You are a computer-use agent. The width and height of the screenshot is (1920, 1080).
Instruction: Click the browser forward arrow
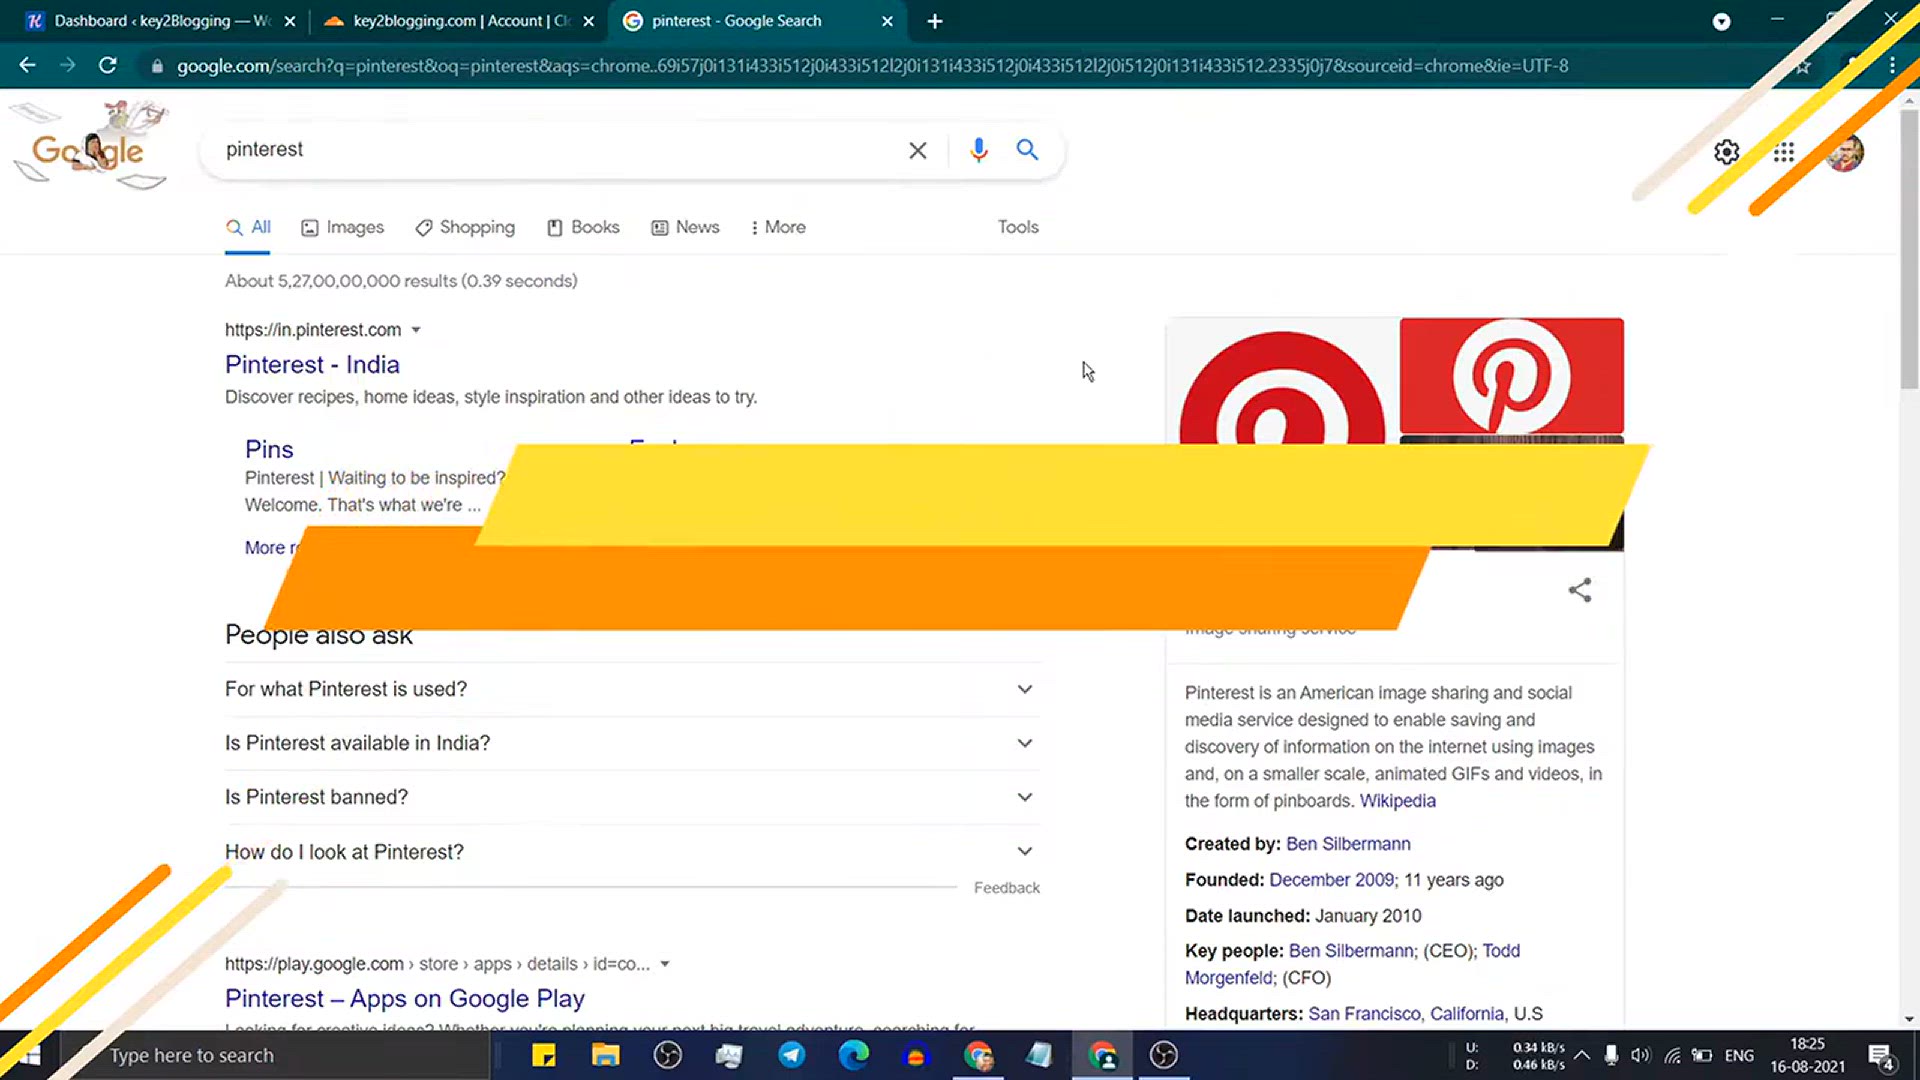click(x=67, y=65)
